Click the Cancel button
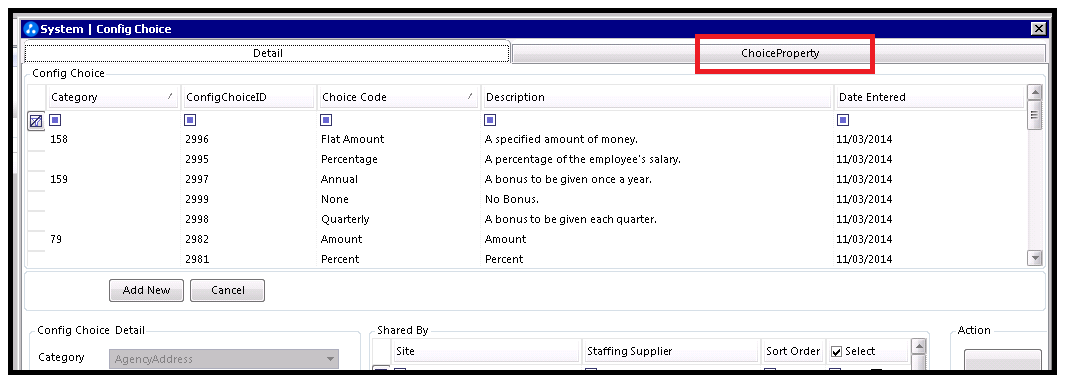1065x379 pixels. click(228, 290)
